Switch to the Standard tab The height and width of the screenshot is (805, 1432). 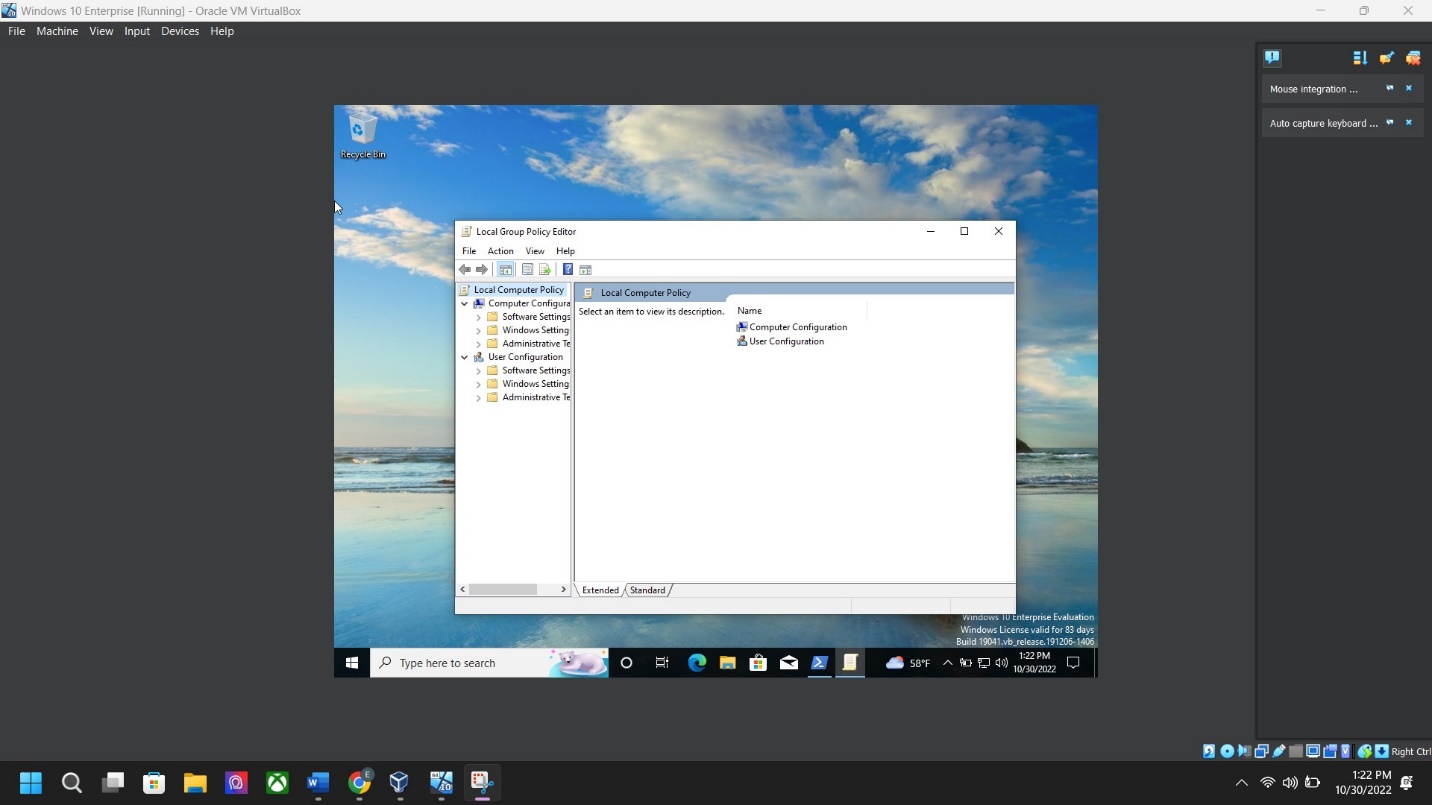pos(647,590)
